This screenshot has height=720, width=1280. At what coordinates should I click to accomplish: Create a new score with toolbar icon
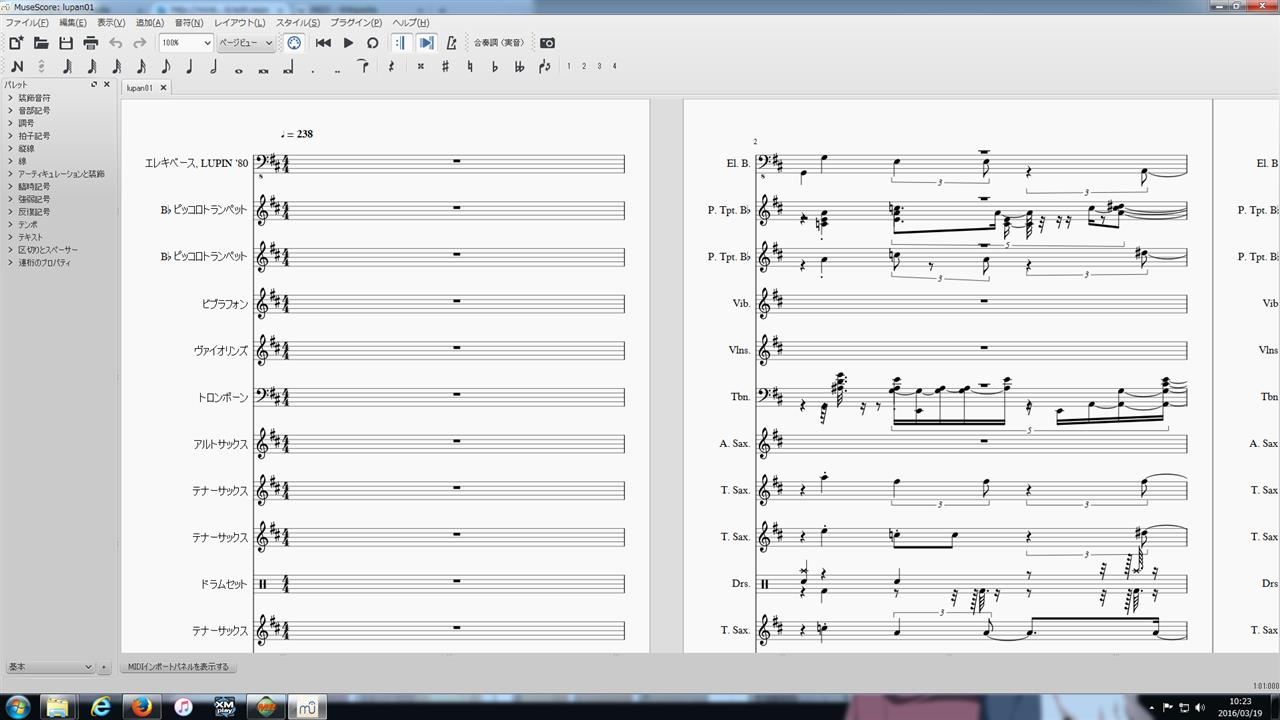(16, 43)
